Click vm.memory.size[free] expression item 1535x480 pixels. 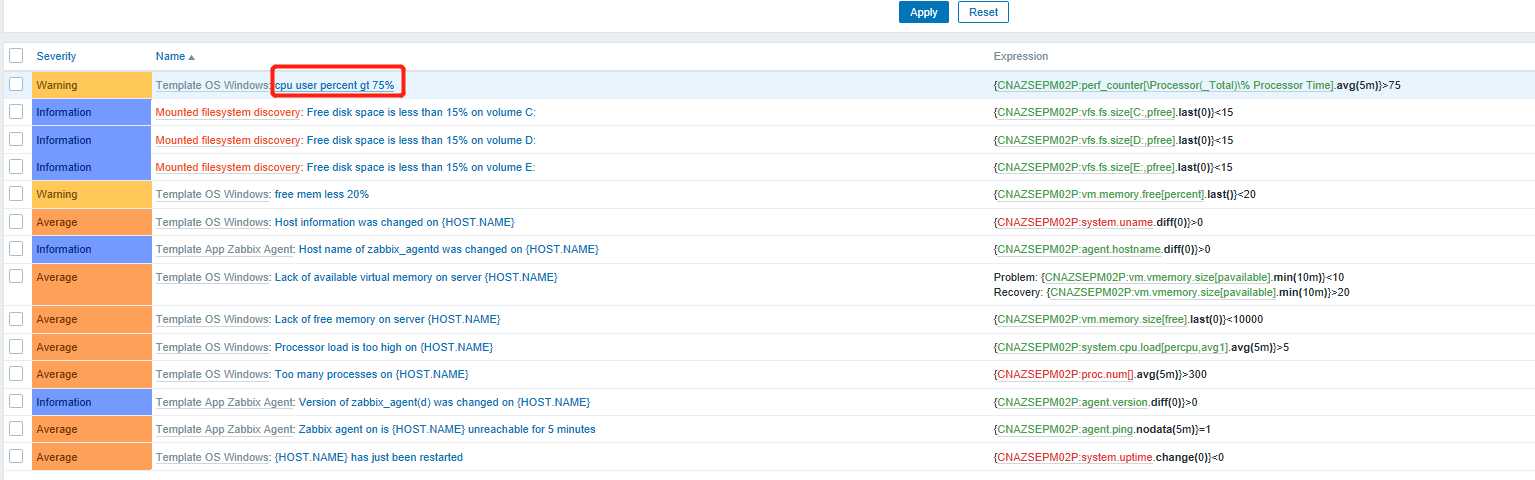[1091, 319]
